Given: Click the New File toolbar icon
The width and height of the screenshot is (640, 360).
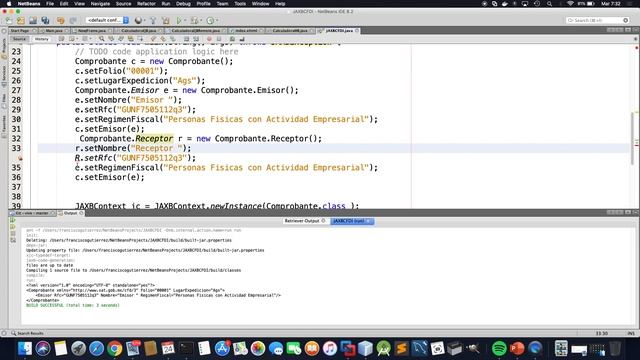Looking at the screenshot, I should (9, 20).
